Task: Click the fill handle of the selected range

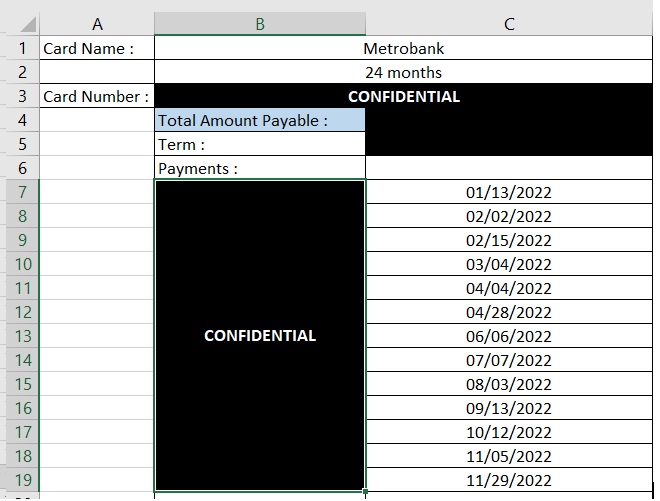Action: click(365, 491)
